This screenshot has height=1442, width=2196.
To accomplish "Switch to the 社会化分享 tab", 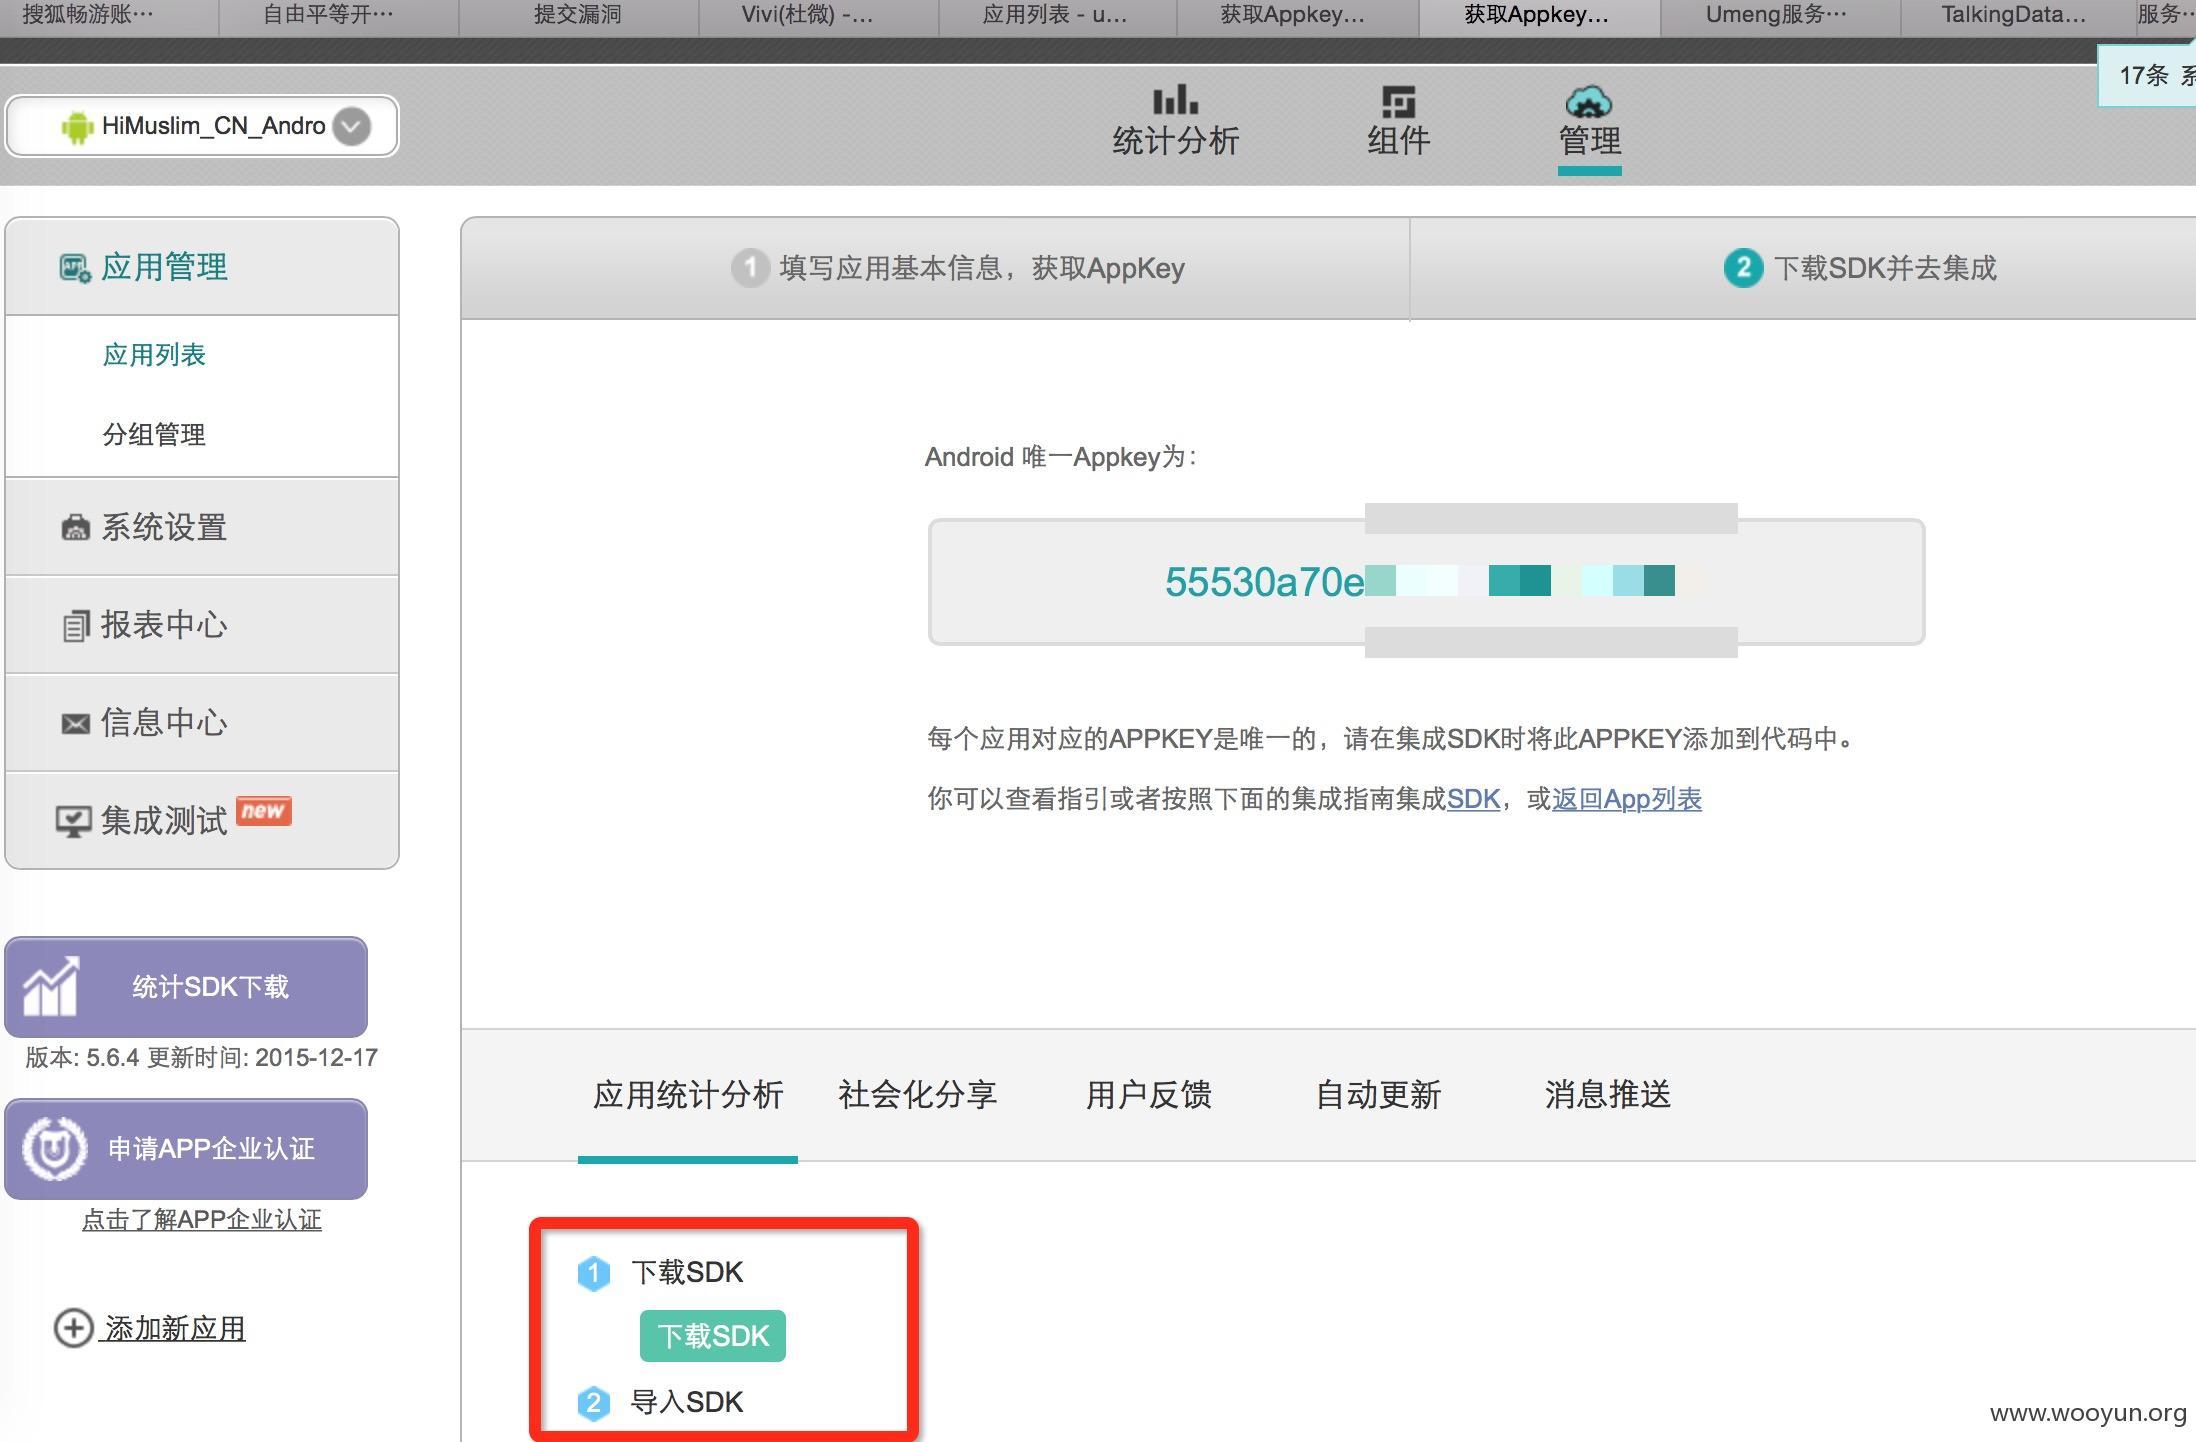I will [917, 1095].
